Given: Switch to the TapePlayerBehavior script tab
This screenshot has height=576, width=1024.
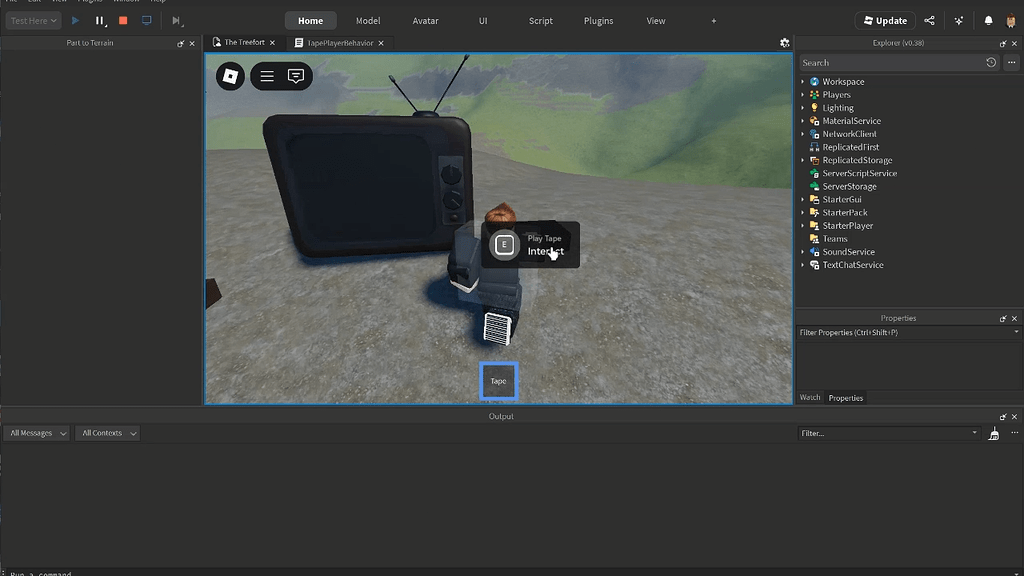Looking at the screenshot, I should click(340, 42).
